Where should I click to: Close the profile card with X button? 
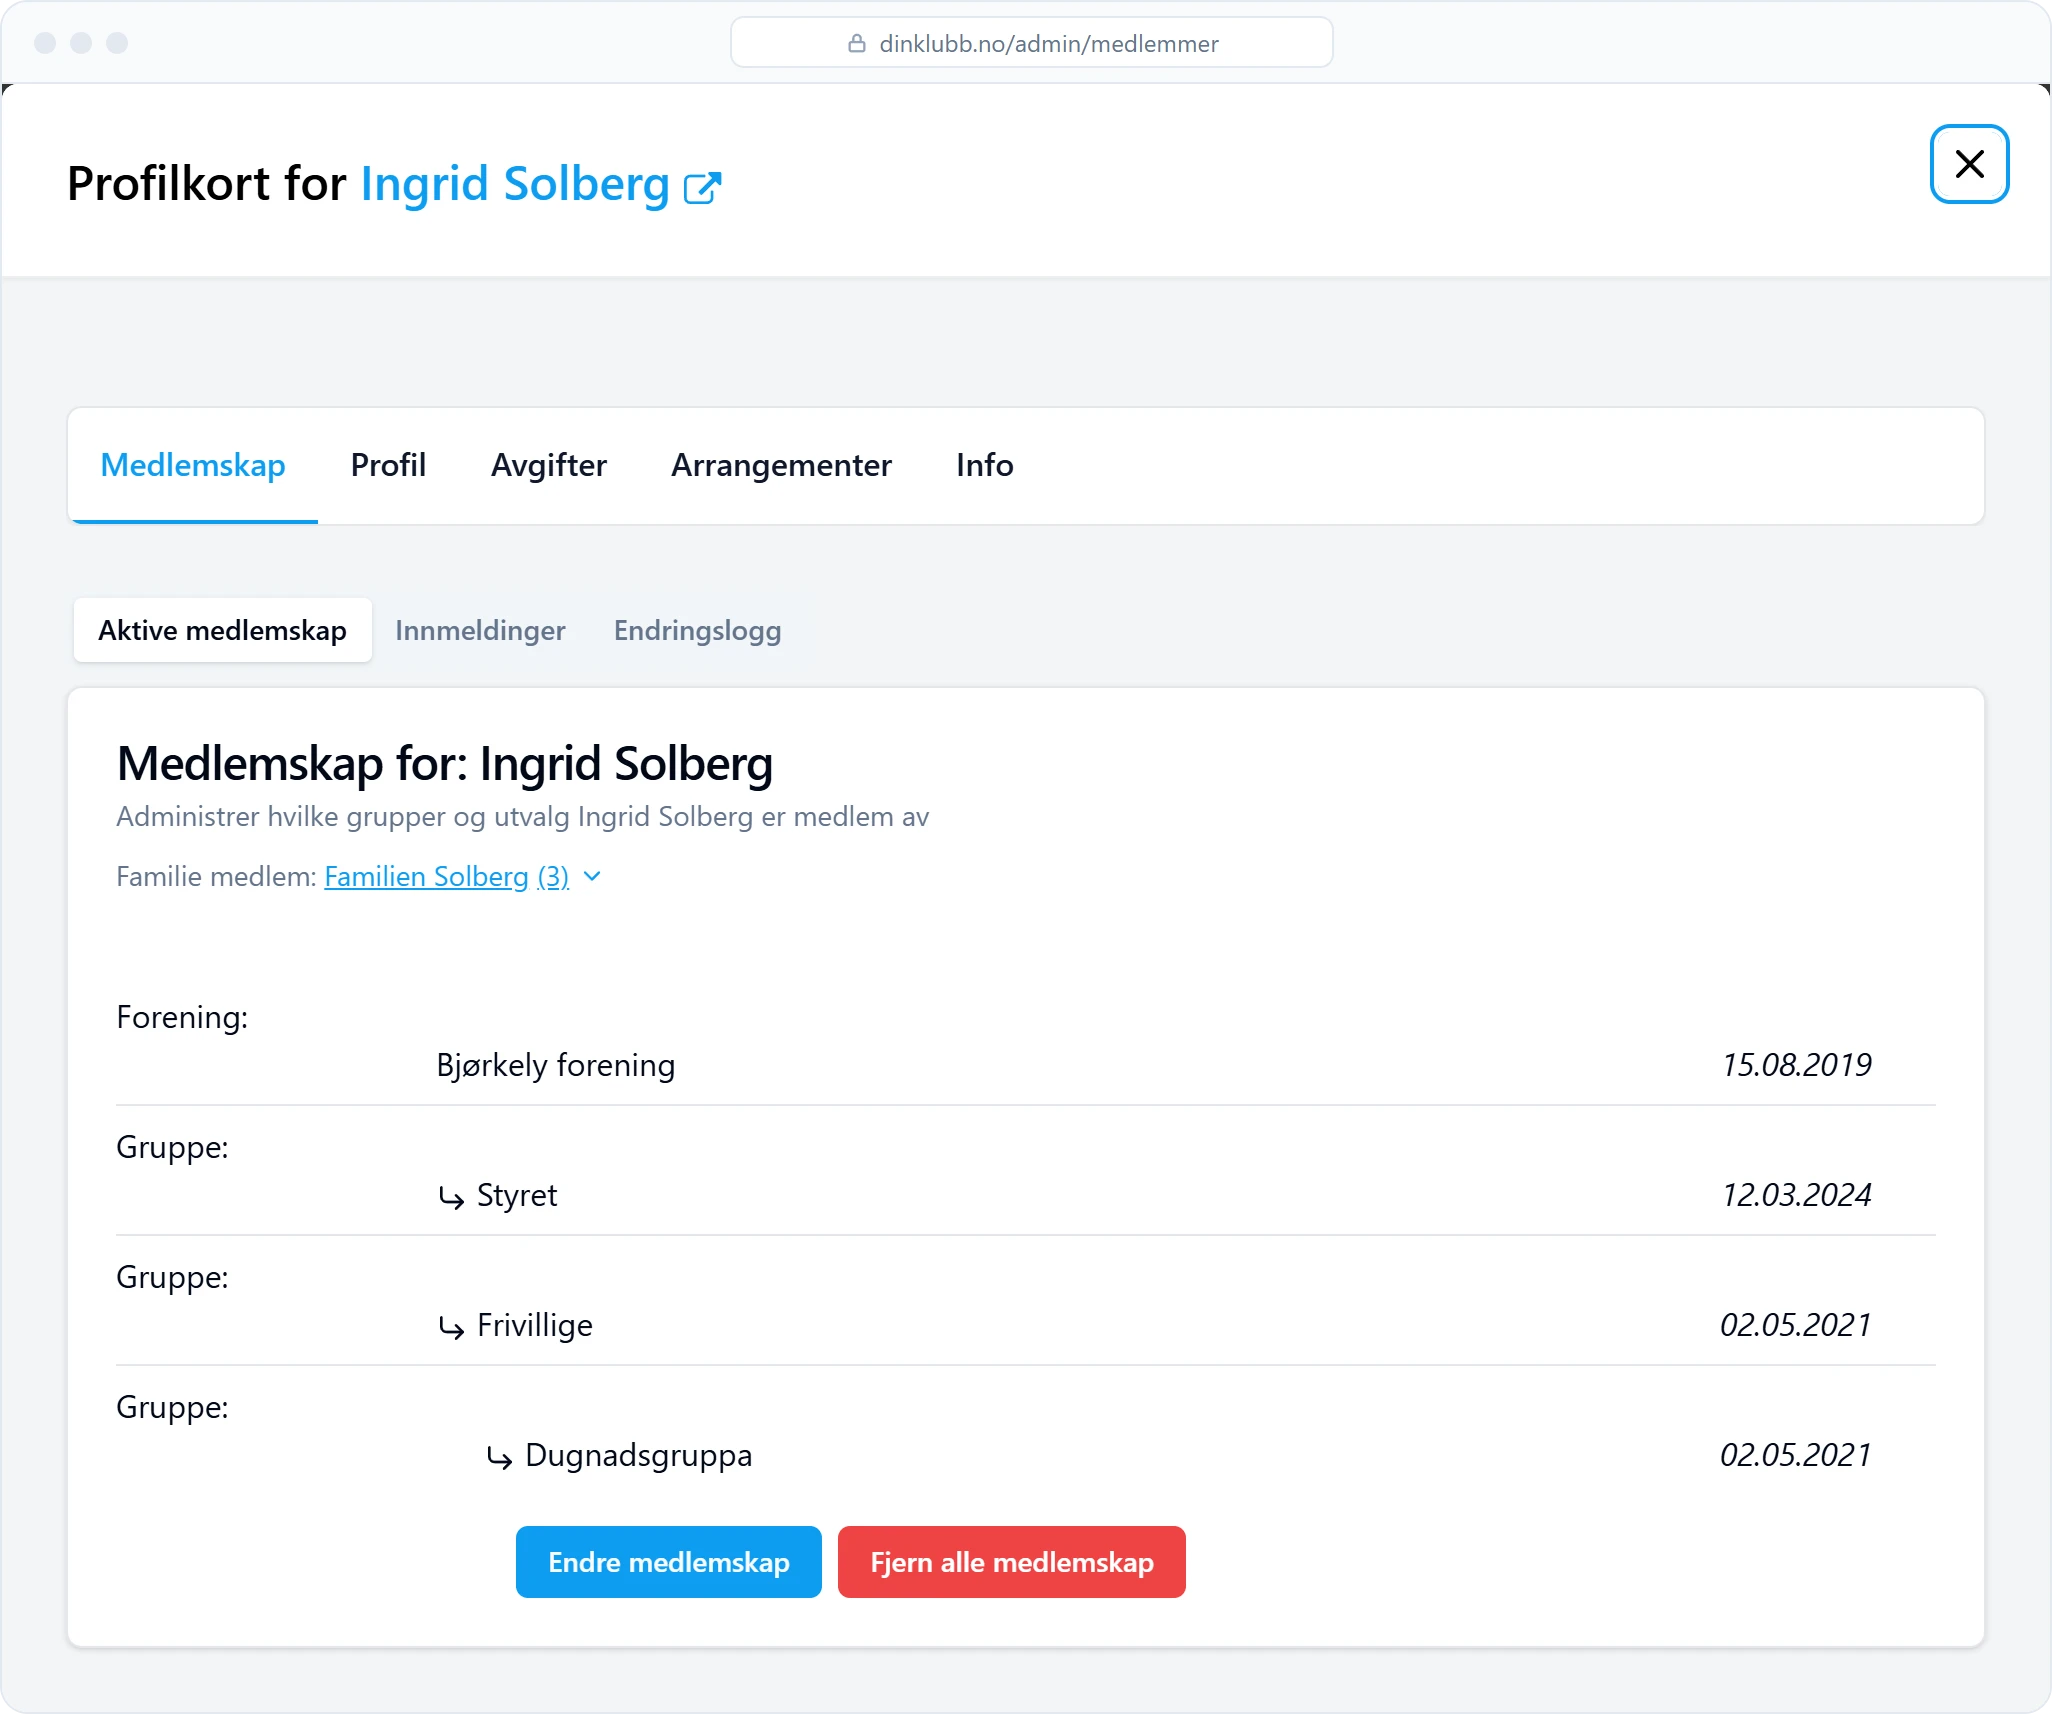[1969, 164]
